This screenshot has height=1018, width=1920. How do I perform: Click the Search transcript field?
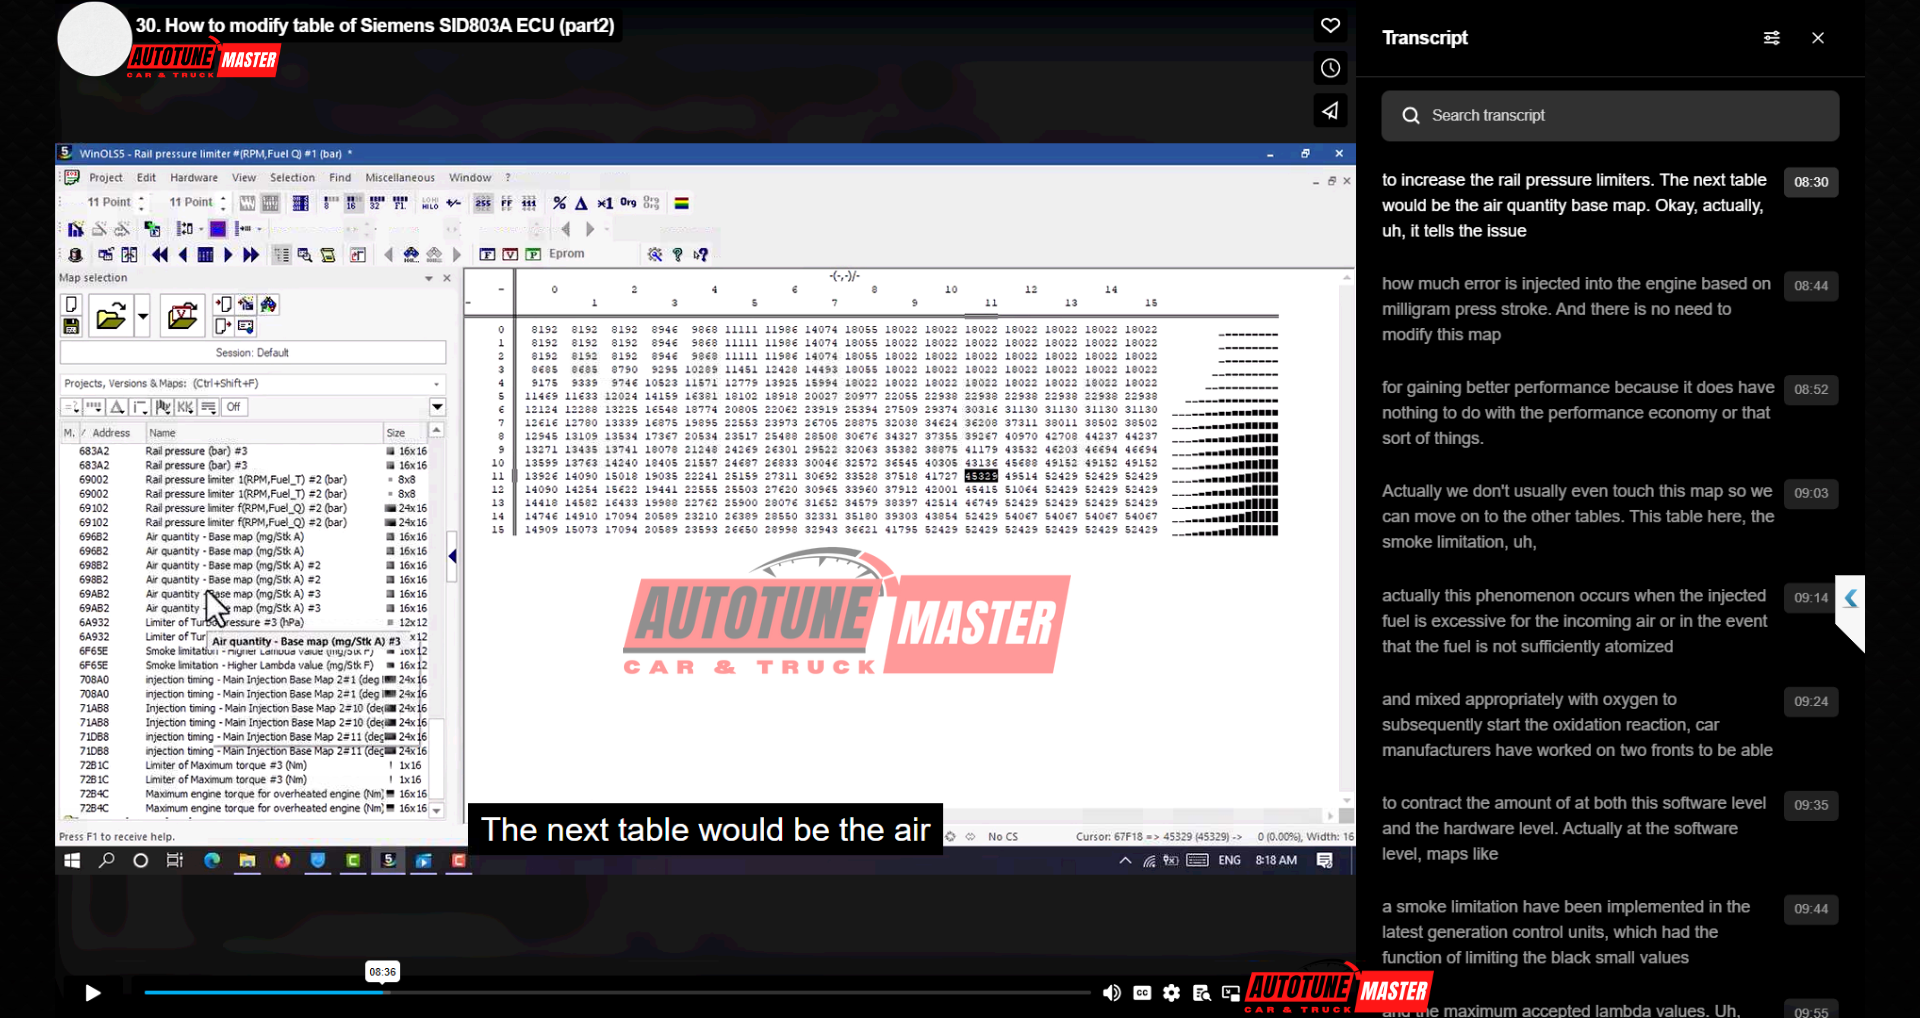[x=1610, y=116]
